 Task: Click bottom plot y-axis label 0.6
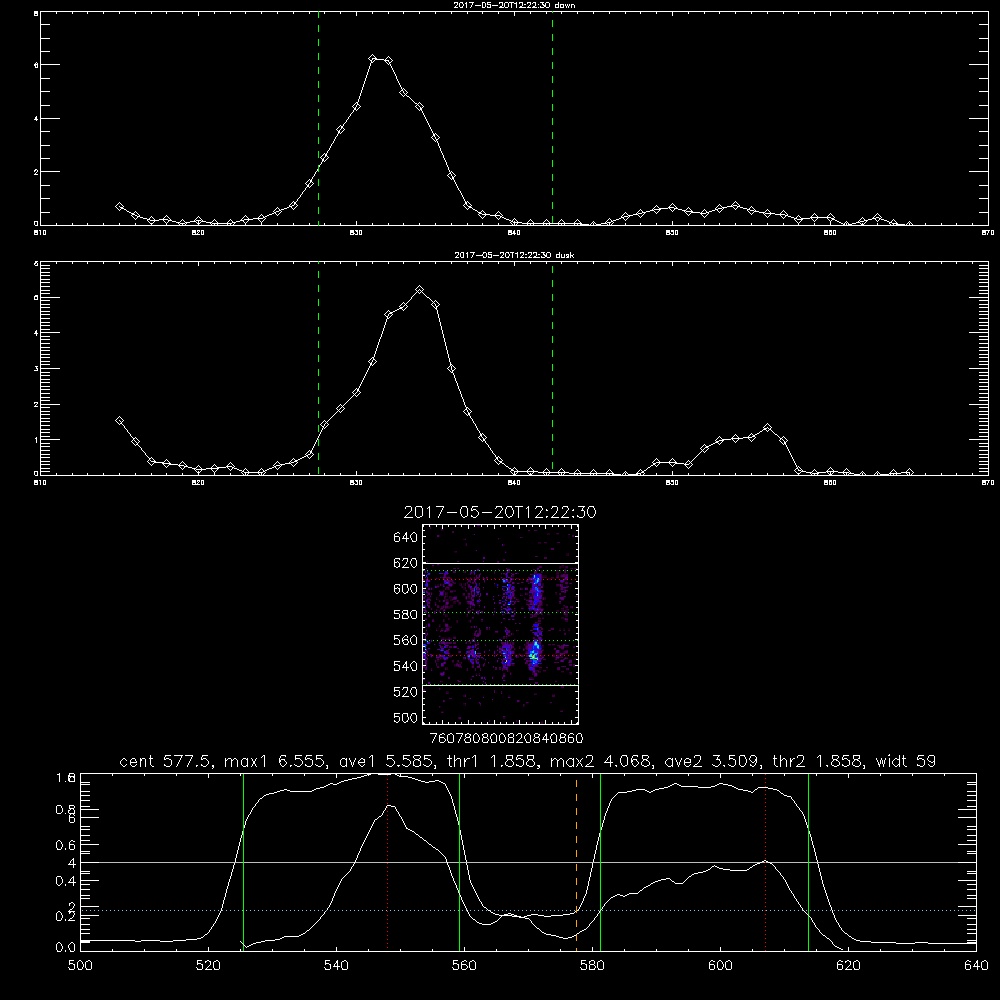tap(65, 845)
